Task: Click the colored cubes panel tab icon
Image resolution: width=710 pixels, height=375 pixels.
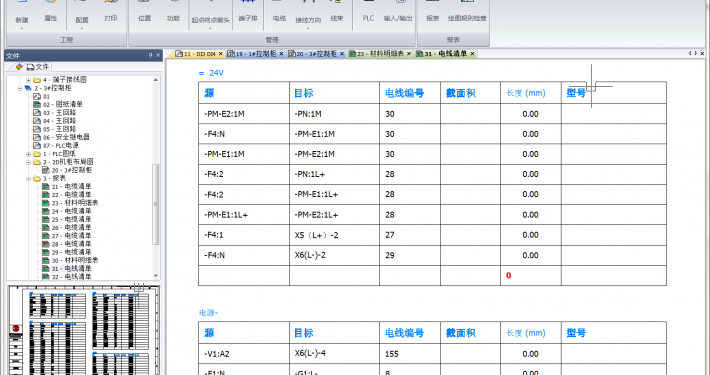Action: (x=19, y=67)
